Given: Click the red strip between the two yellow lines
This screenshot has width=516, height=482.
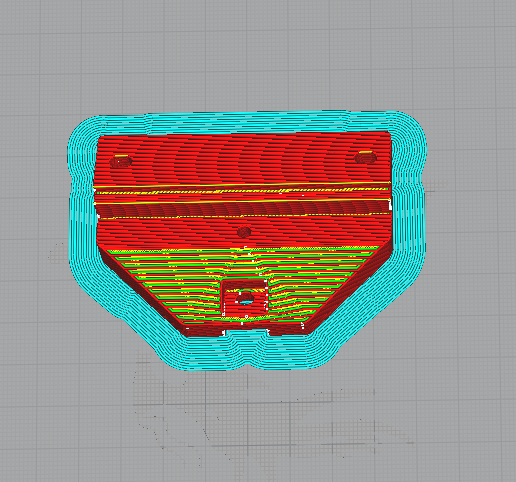Looking at the screenshot, I should coord(243,197).
